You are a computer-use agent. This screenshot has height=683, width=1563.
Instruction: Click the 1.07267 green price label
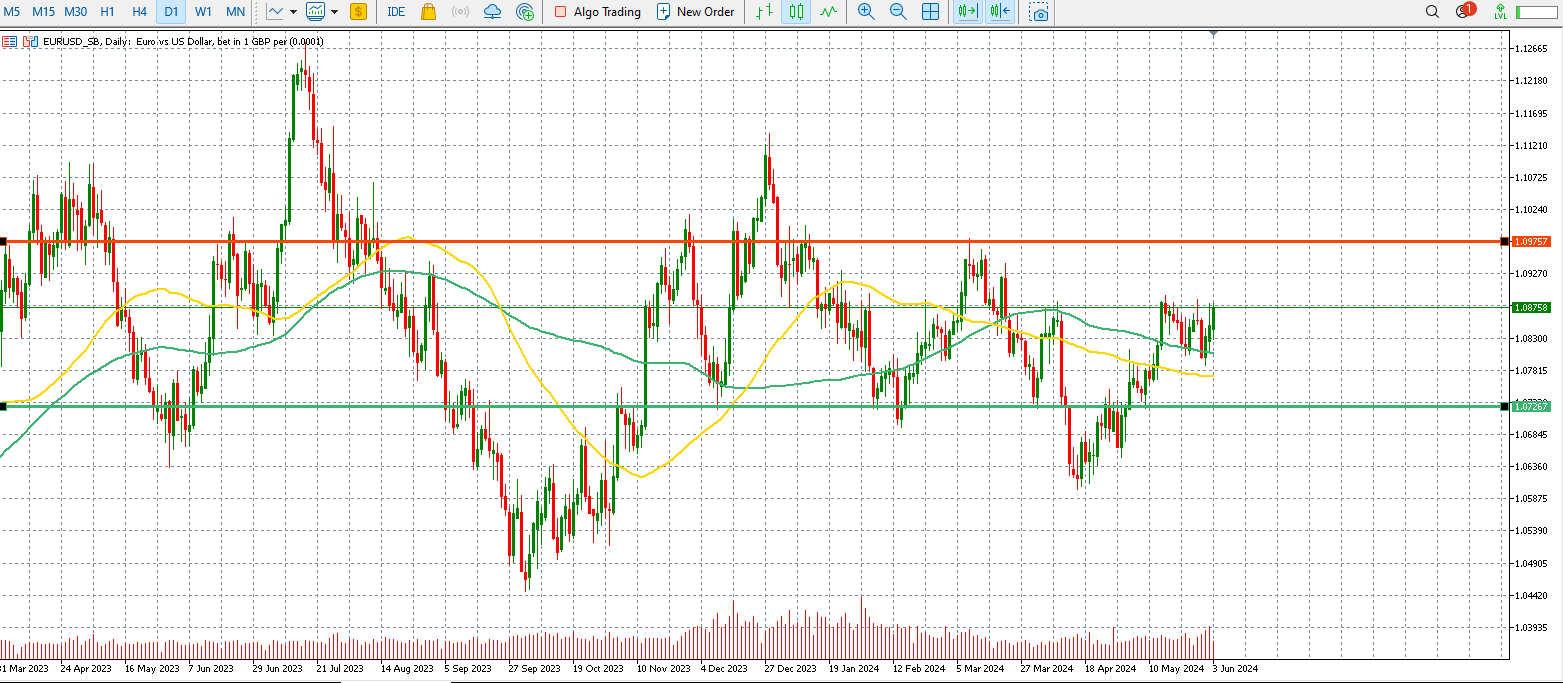click(1531, 407)
